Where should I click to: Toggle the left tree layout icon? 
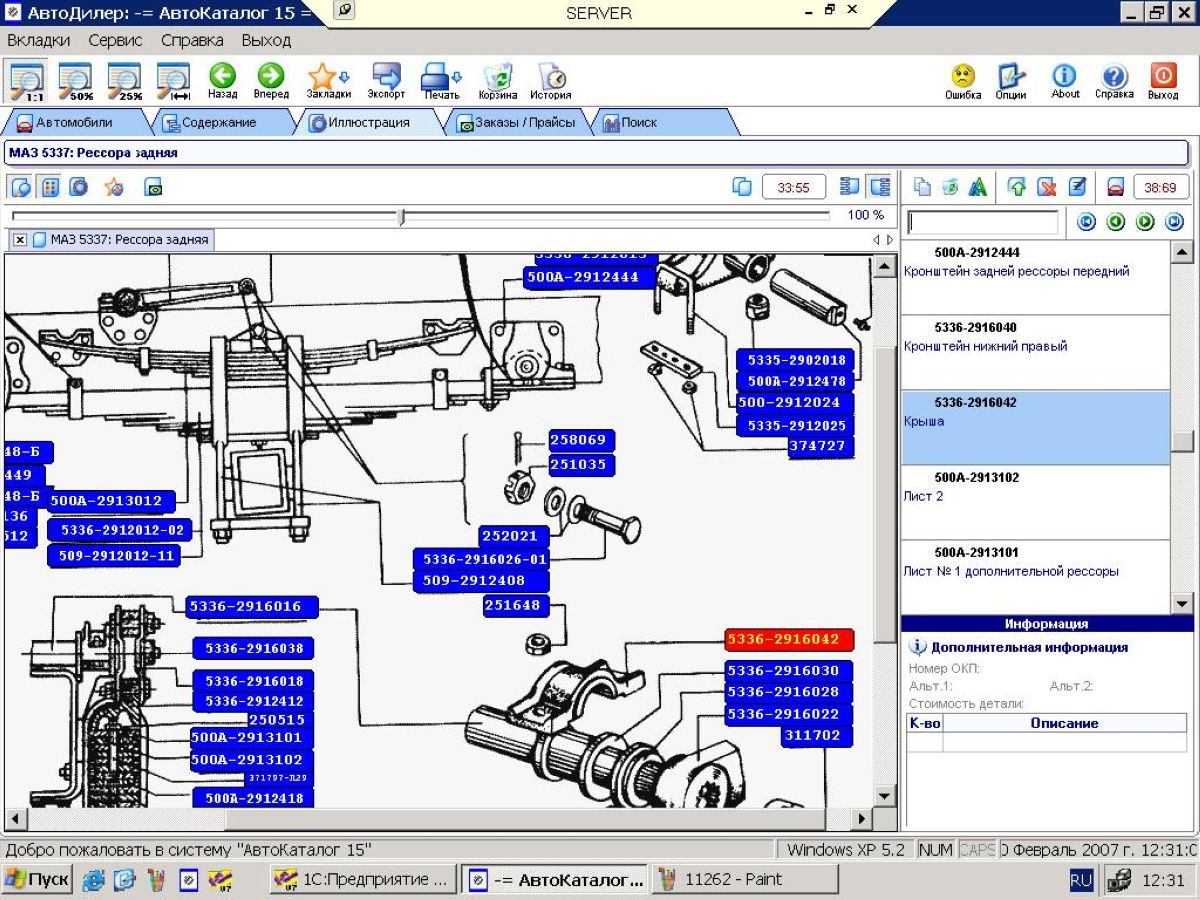click(x=850, y=187)
